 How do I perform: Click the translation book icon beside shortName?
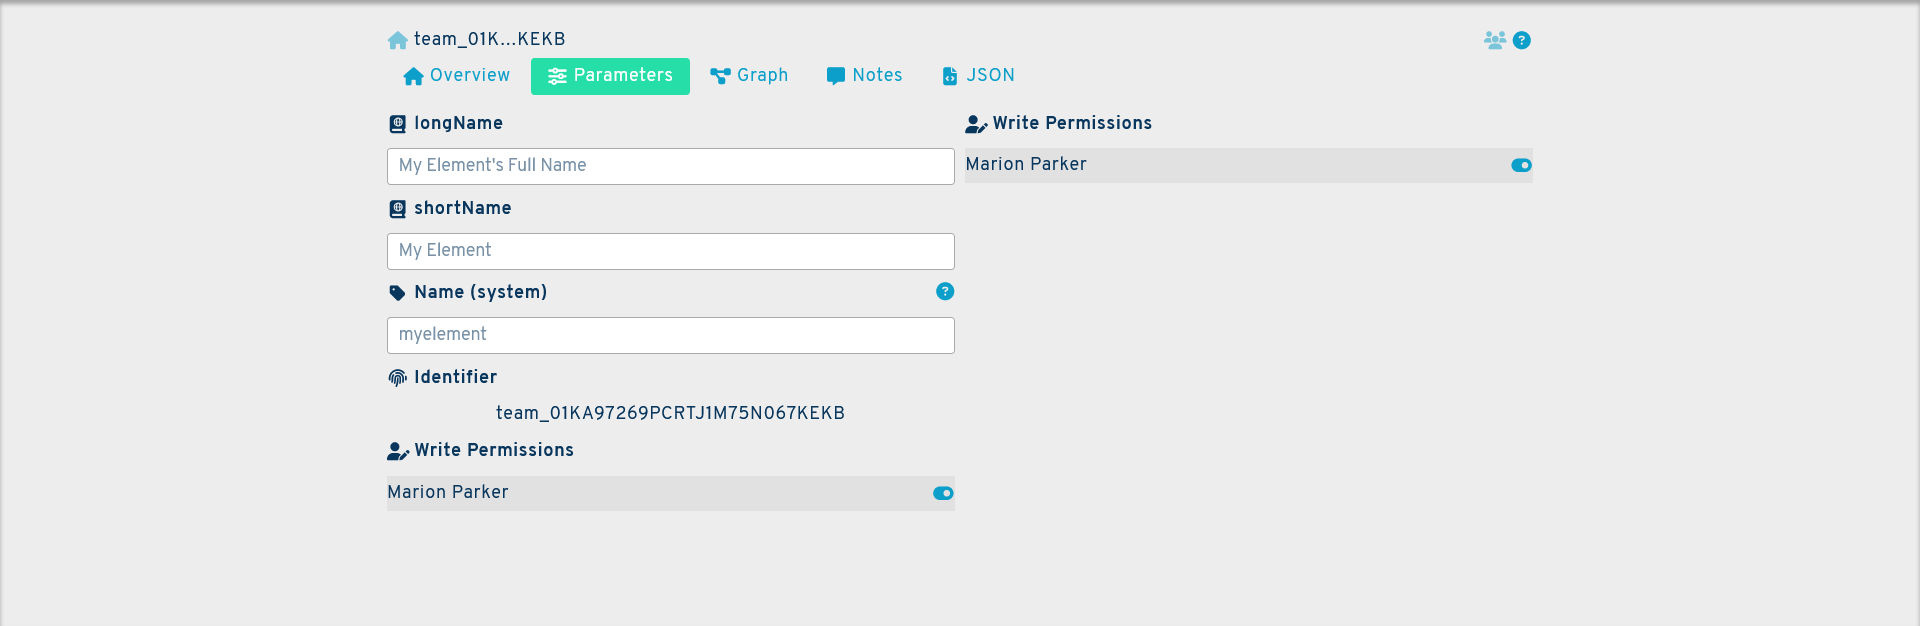pos(397,208)
